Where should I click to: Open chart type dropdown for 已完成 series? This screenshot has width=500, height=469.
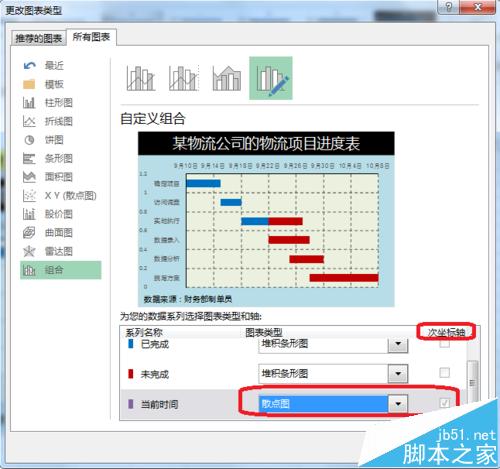click(x=398, y=344)
